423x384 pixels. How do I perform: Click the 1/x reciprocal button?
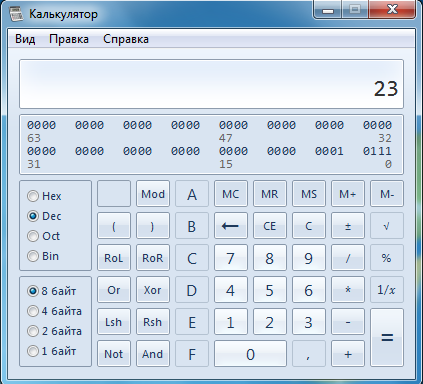coord(387,290)
